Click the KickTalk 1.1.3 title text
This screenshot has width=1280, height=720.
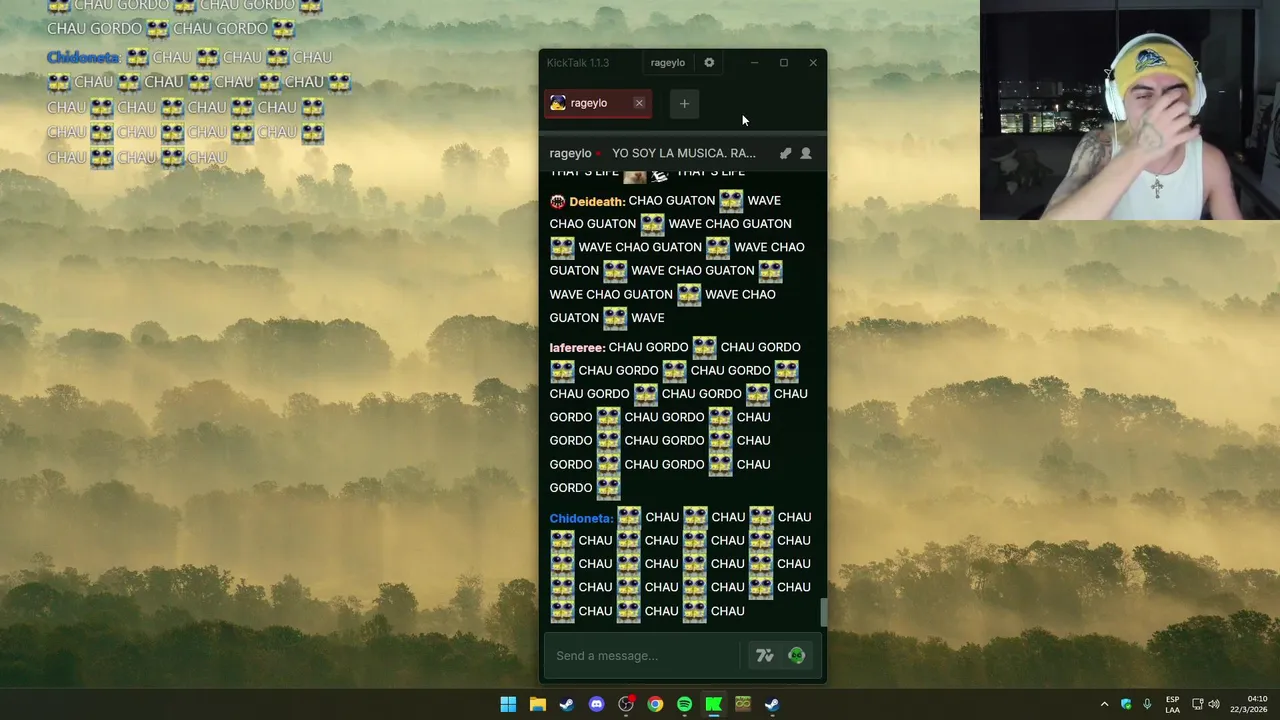pos(578,62)
